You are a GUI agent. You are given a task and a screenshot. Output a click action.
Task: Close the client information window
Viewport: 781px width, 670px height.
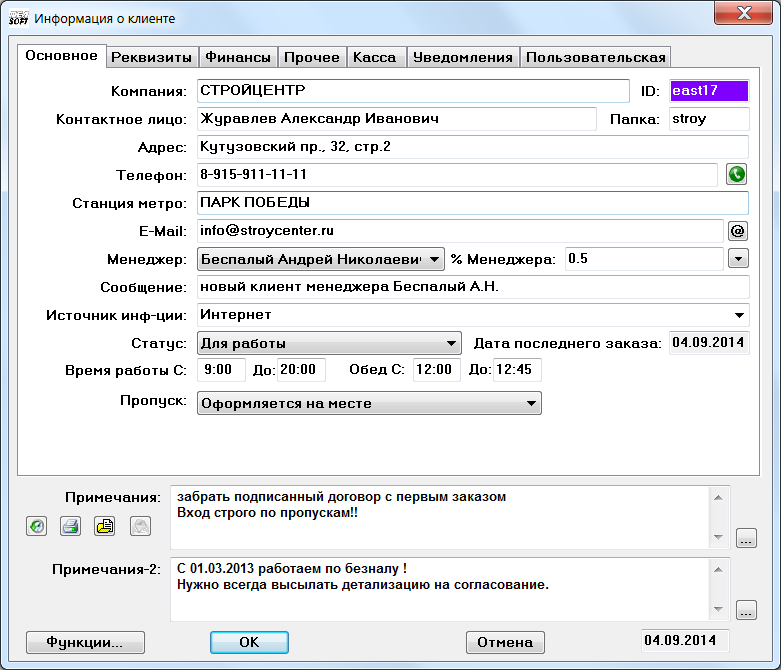coord(743,13)
